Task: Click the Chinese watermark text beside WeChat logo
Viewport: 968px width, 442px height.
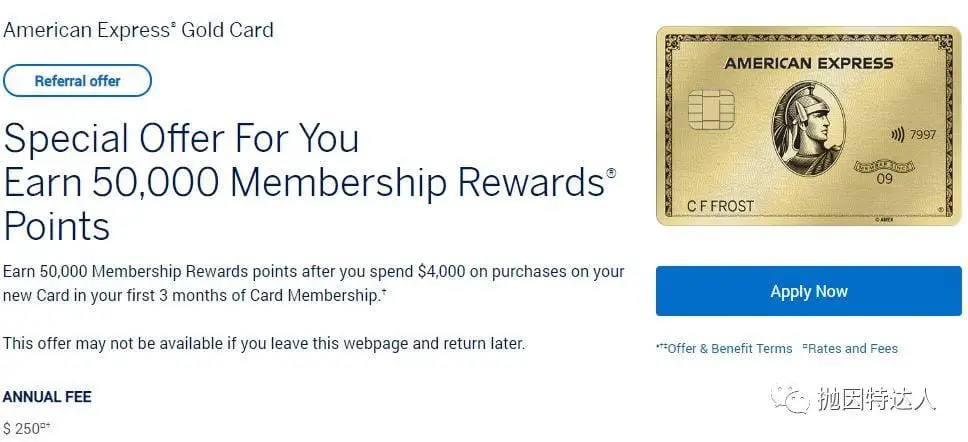Action: [877, 399]
